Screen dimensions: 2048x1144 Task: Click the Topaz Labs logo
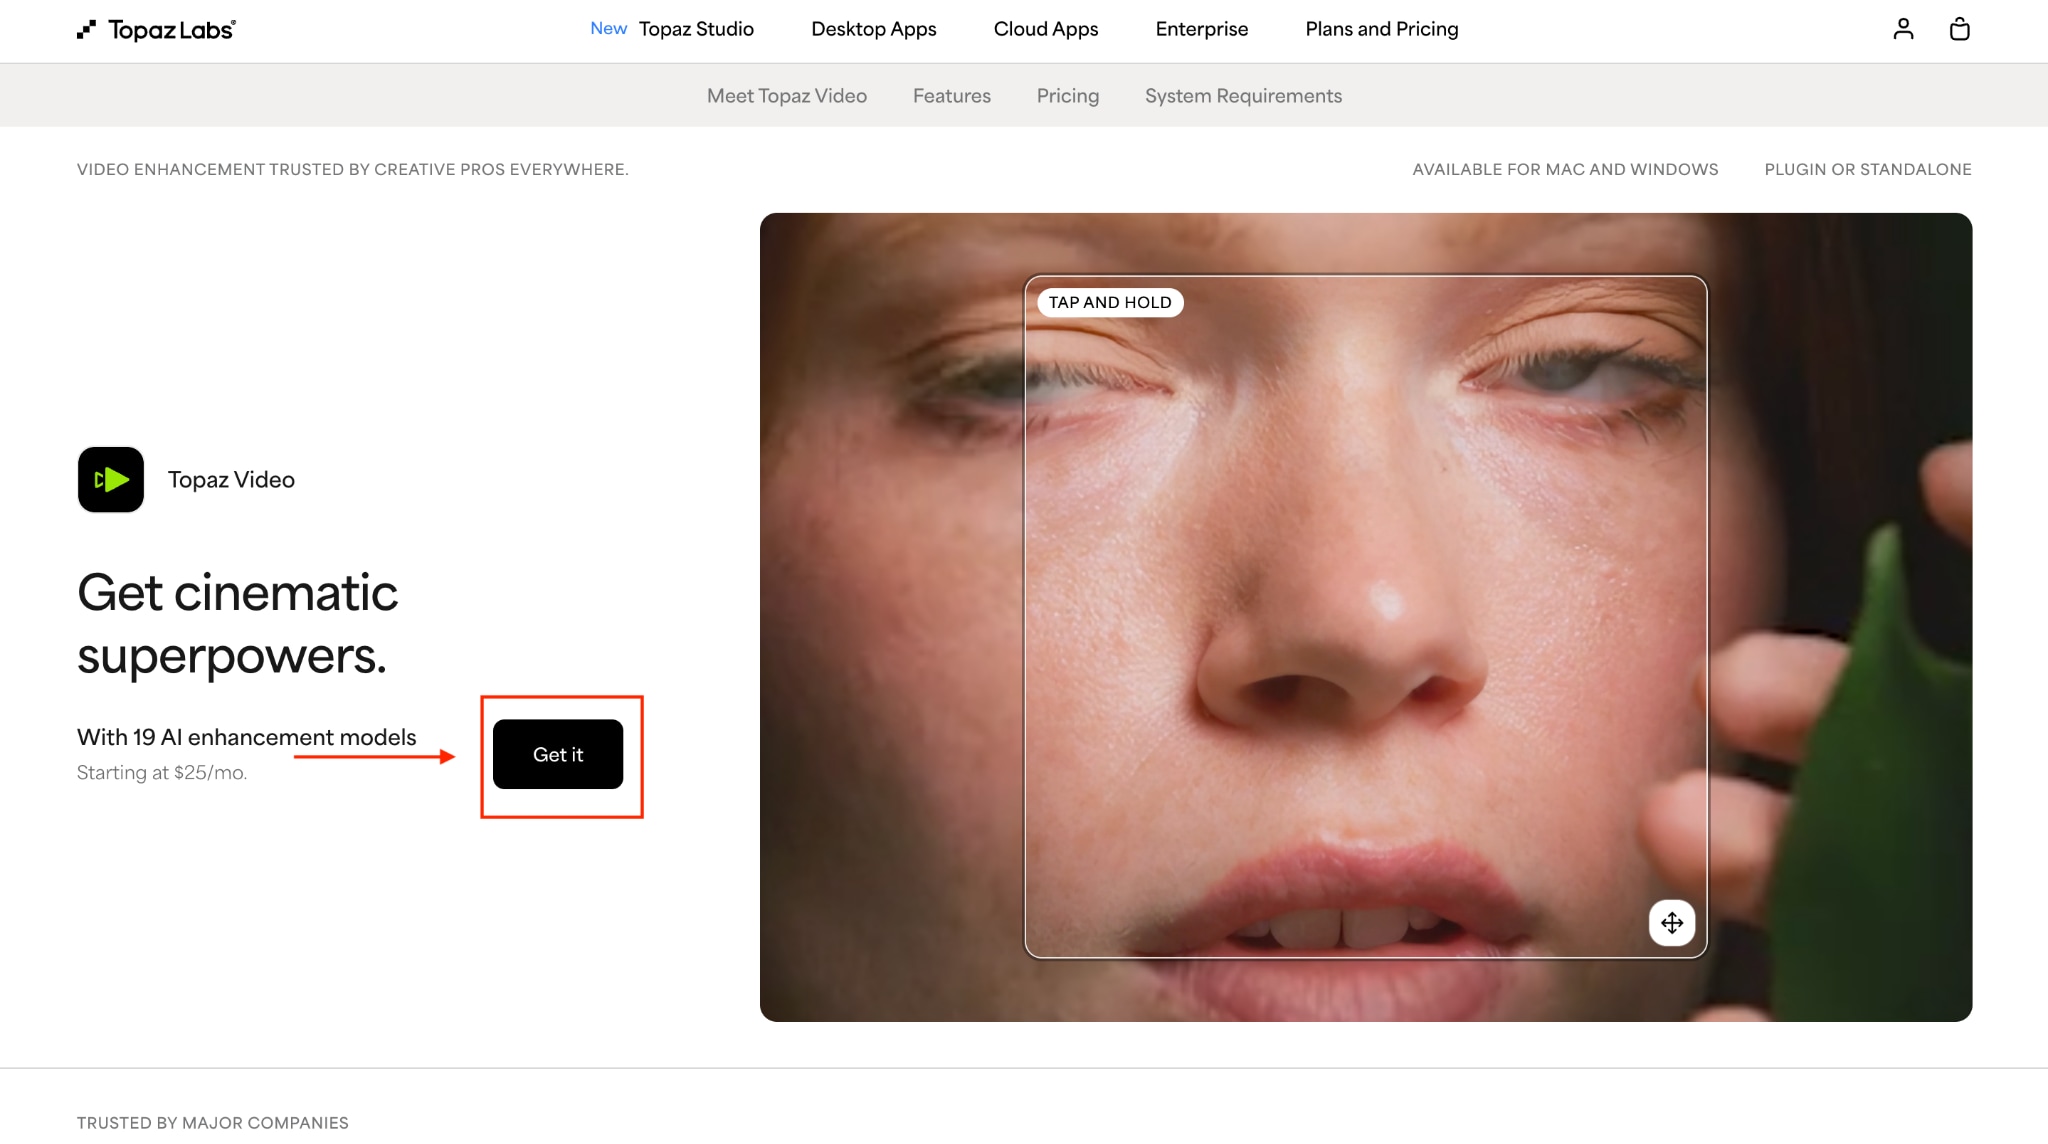click(156, 30)
